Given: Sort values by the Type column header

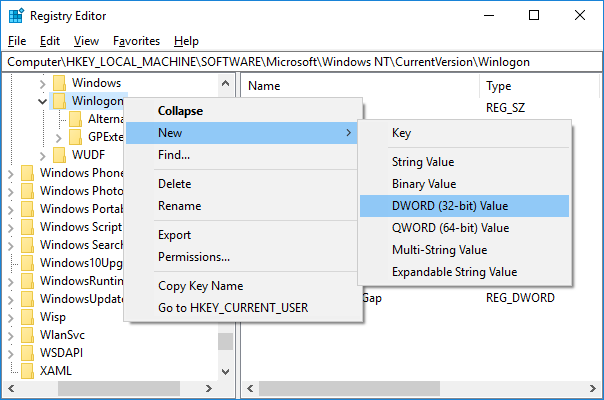Looking at the screenshot, I should click(498, 86).
